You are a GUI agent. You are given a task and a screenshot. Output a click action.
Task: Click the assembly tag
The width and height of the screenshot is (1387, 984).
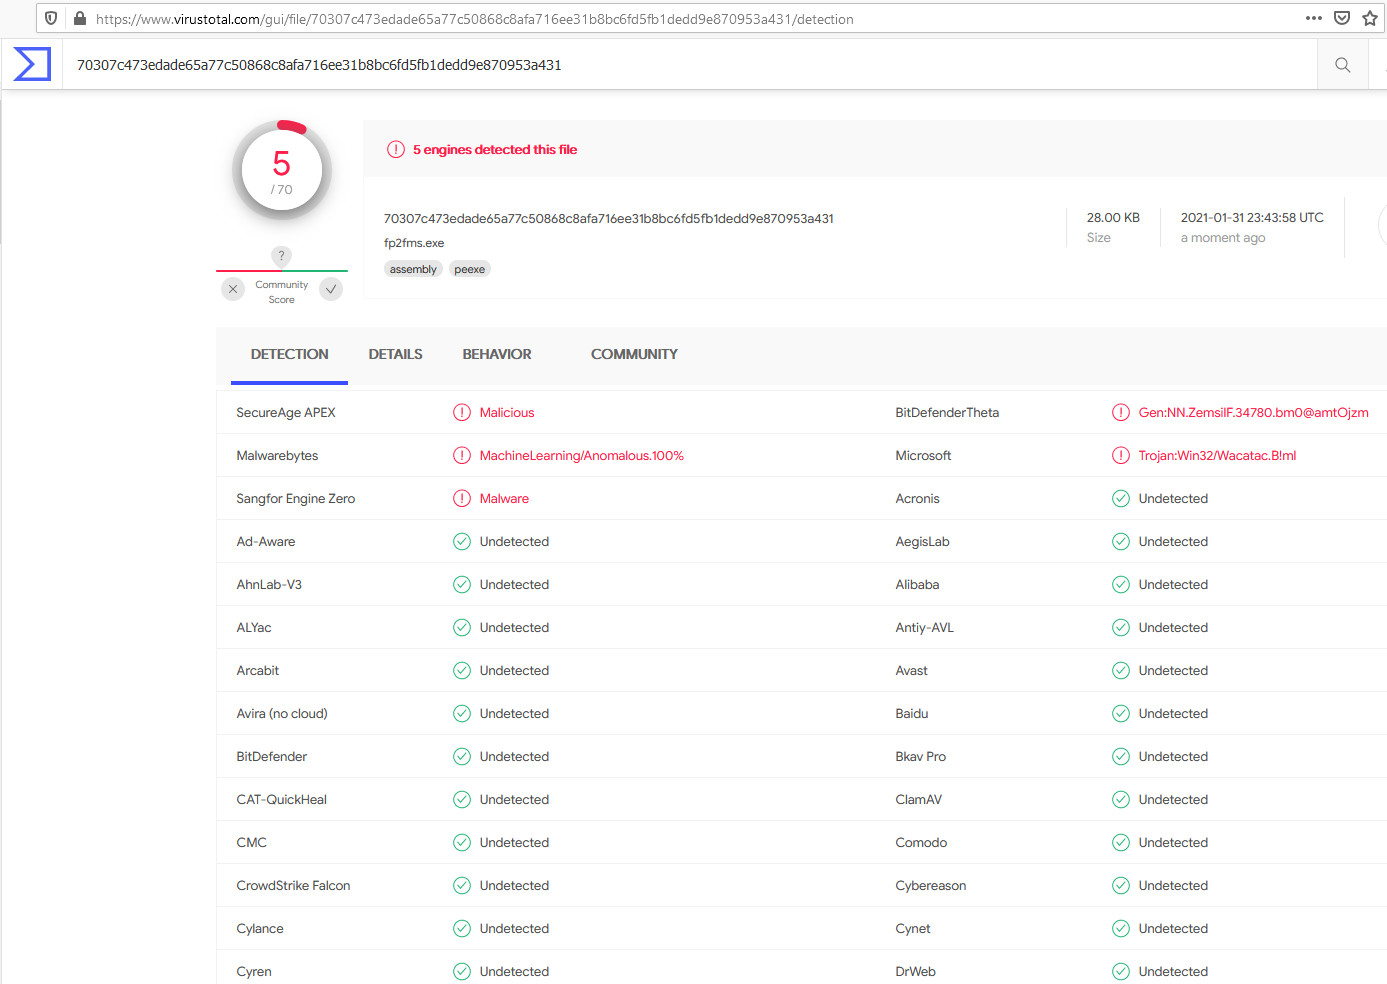tap(413, 269)
